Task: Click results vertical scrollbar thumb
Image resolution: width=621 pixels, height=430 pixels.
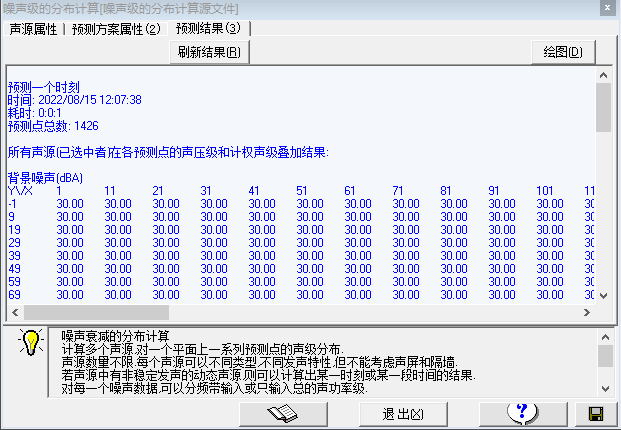Action: click(604, 107)
